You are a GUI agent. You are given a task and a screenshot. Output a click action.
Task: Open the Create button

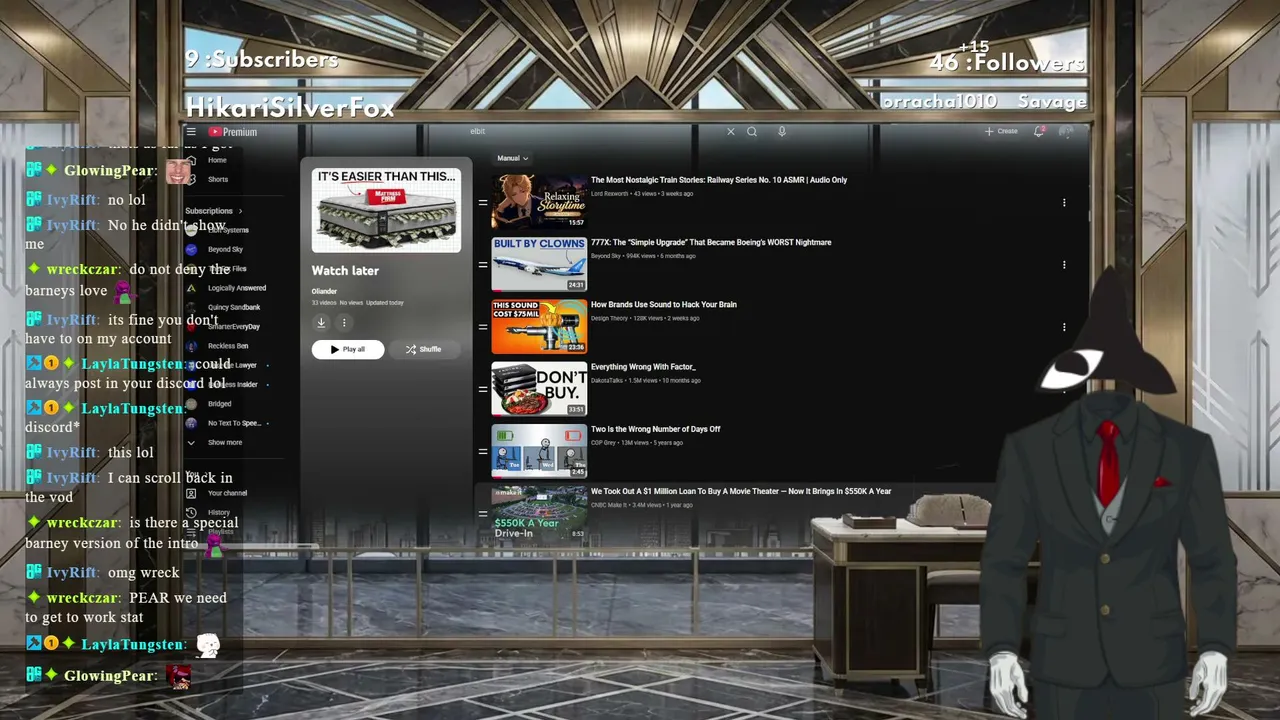[x=1001, y=132]
